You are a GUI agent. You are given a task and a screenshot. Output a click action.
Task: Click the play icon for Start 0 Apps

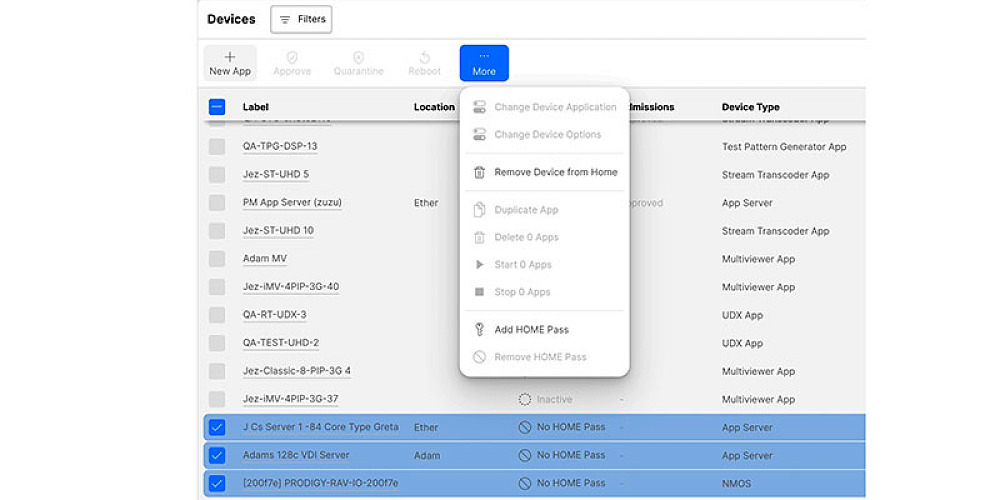pyautogui.click(x=479, y=265)
